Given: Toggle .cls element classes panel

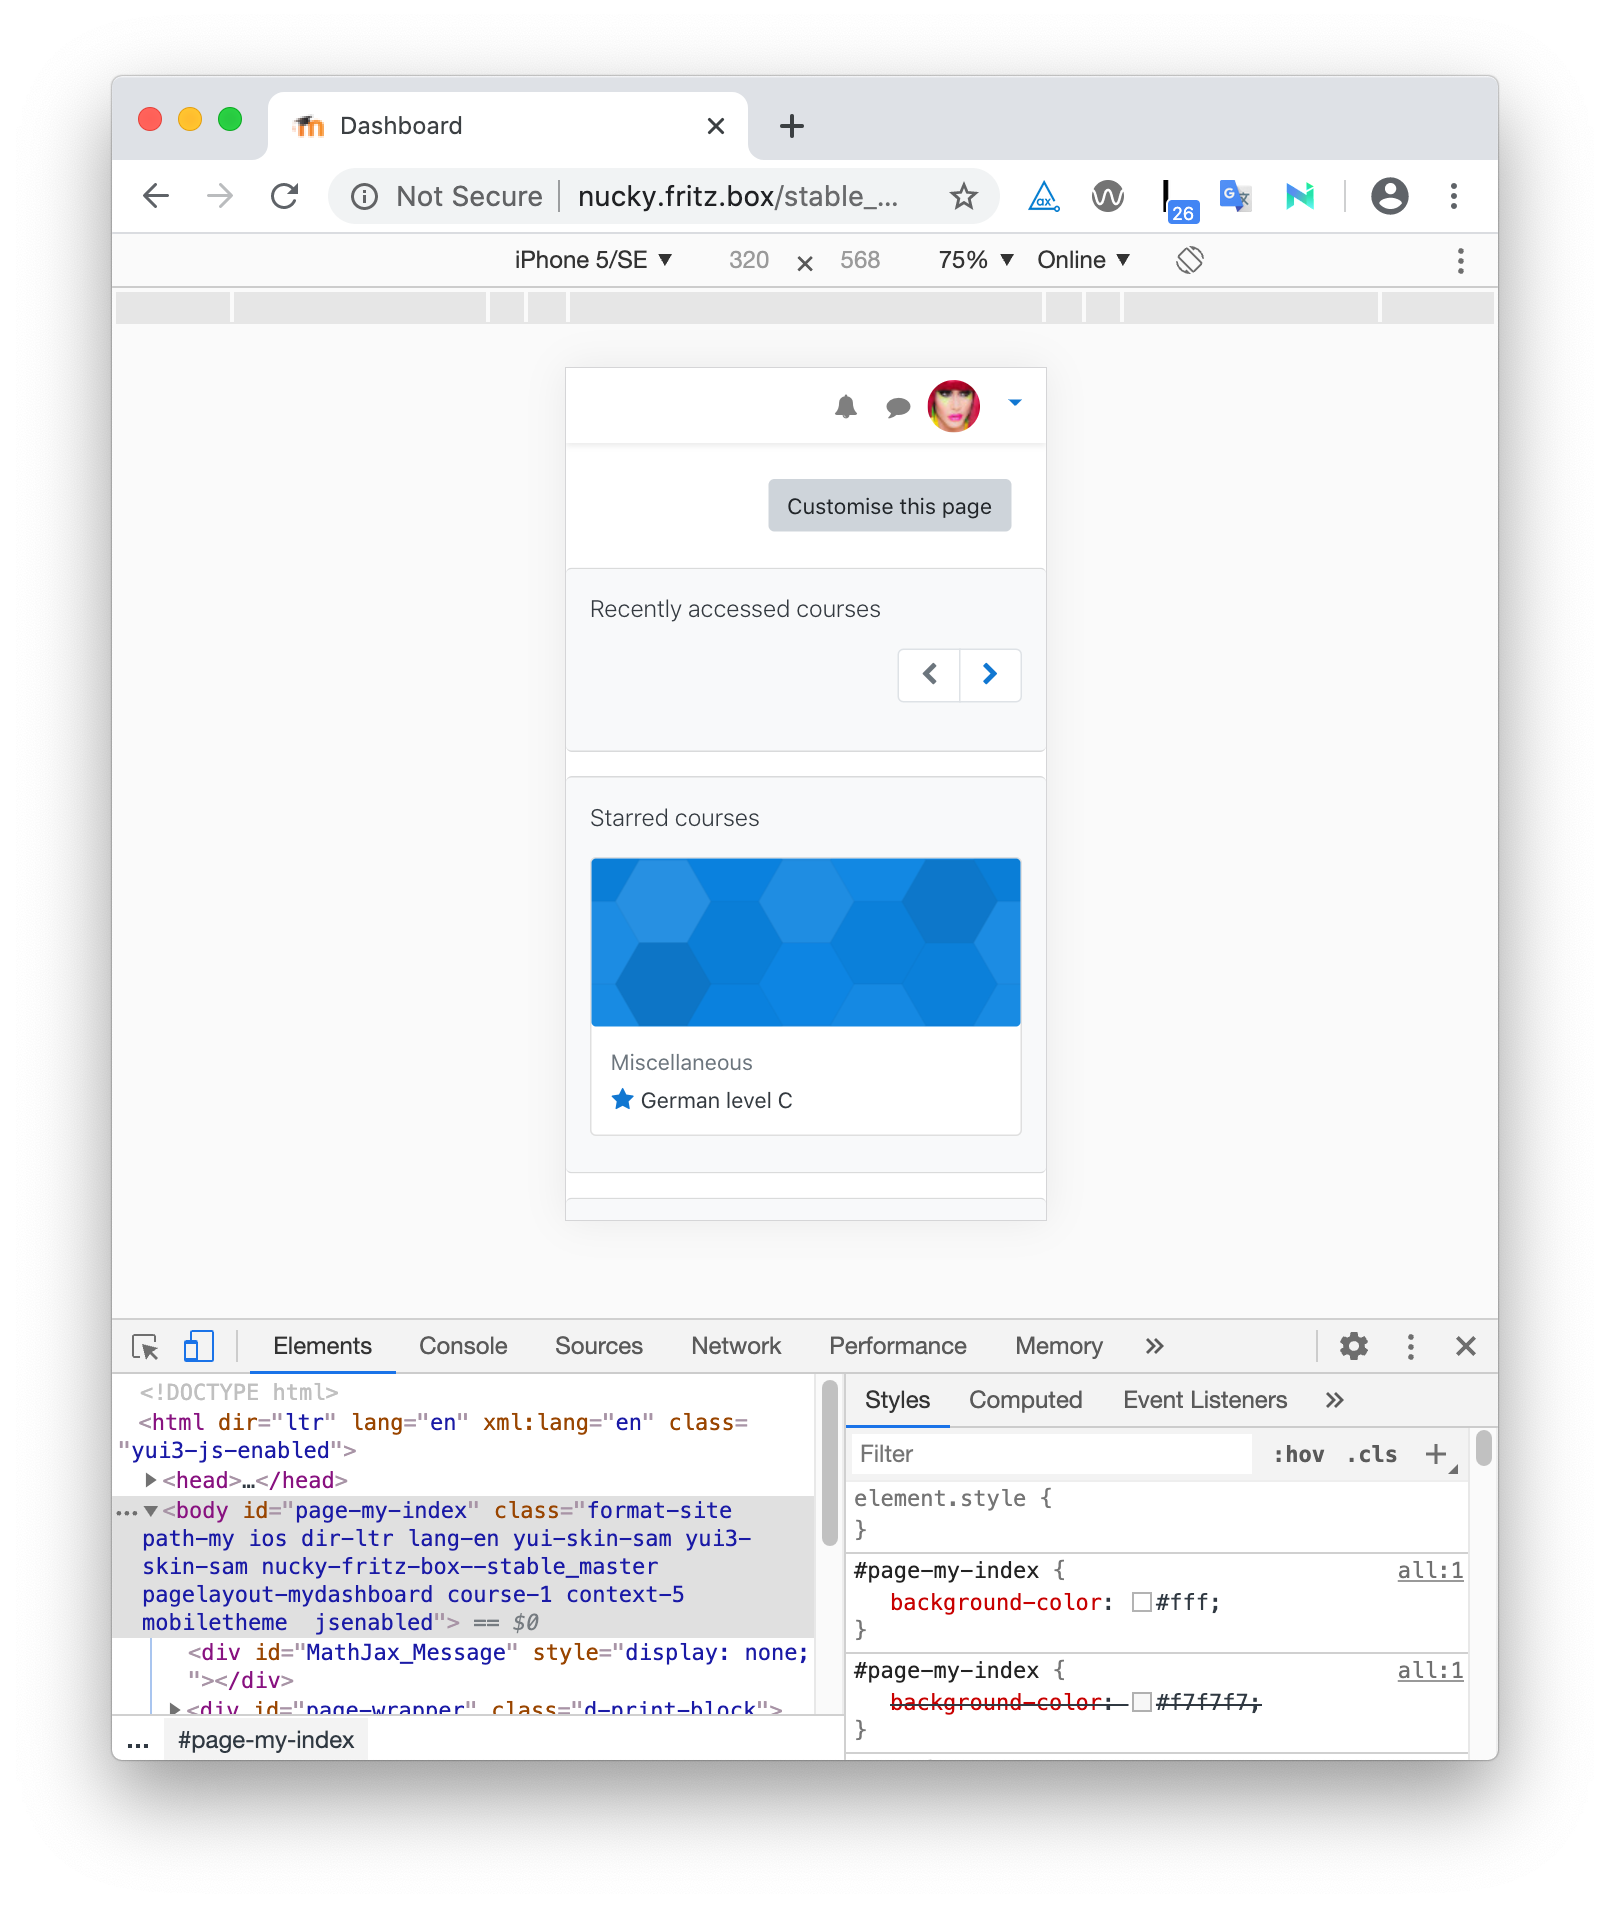Looking at the screenshot, I should [x=1372, y=1455].
